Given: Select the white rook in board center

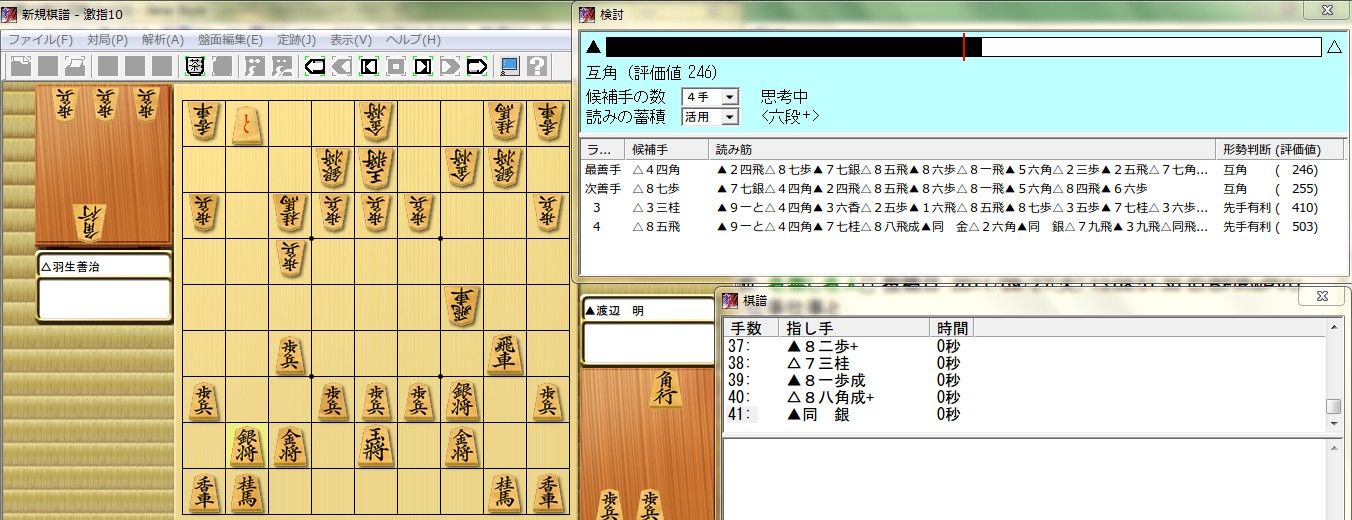Looking at the screenshot, I should coord(460,306).
